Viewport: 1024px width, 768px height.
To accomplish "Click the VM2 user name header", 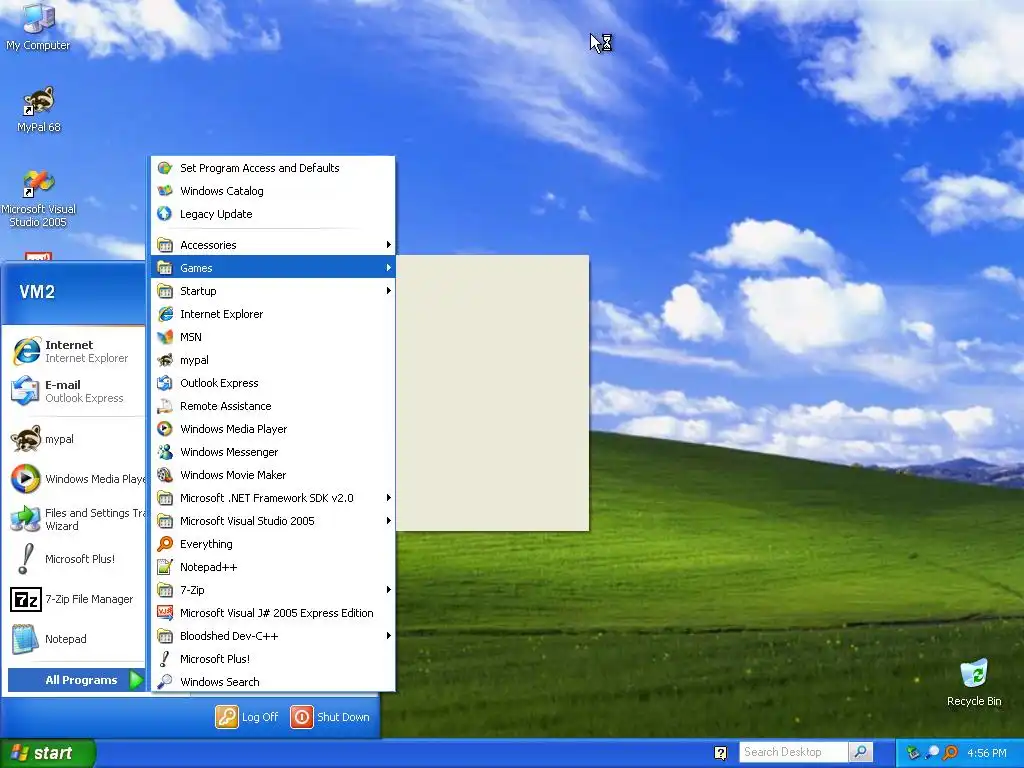I will click(x=37, y=292).
